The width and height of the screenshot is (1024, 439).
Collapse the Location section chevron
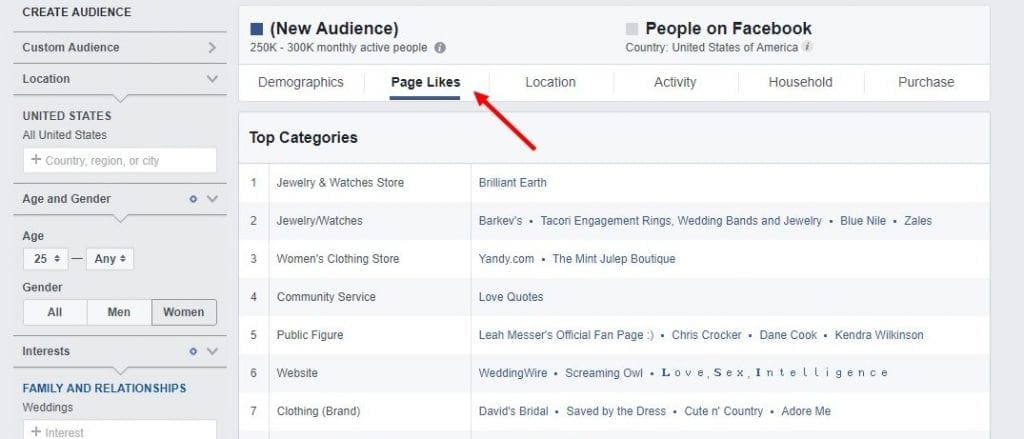[x=212, y=79]
